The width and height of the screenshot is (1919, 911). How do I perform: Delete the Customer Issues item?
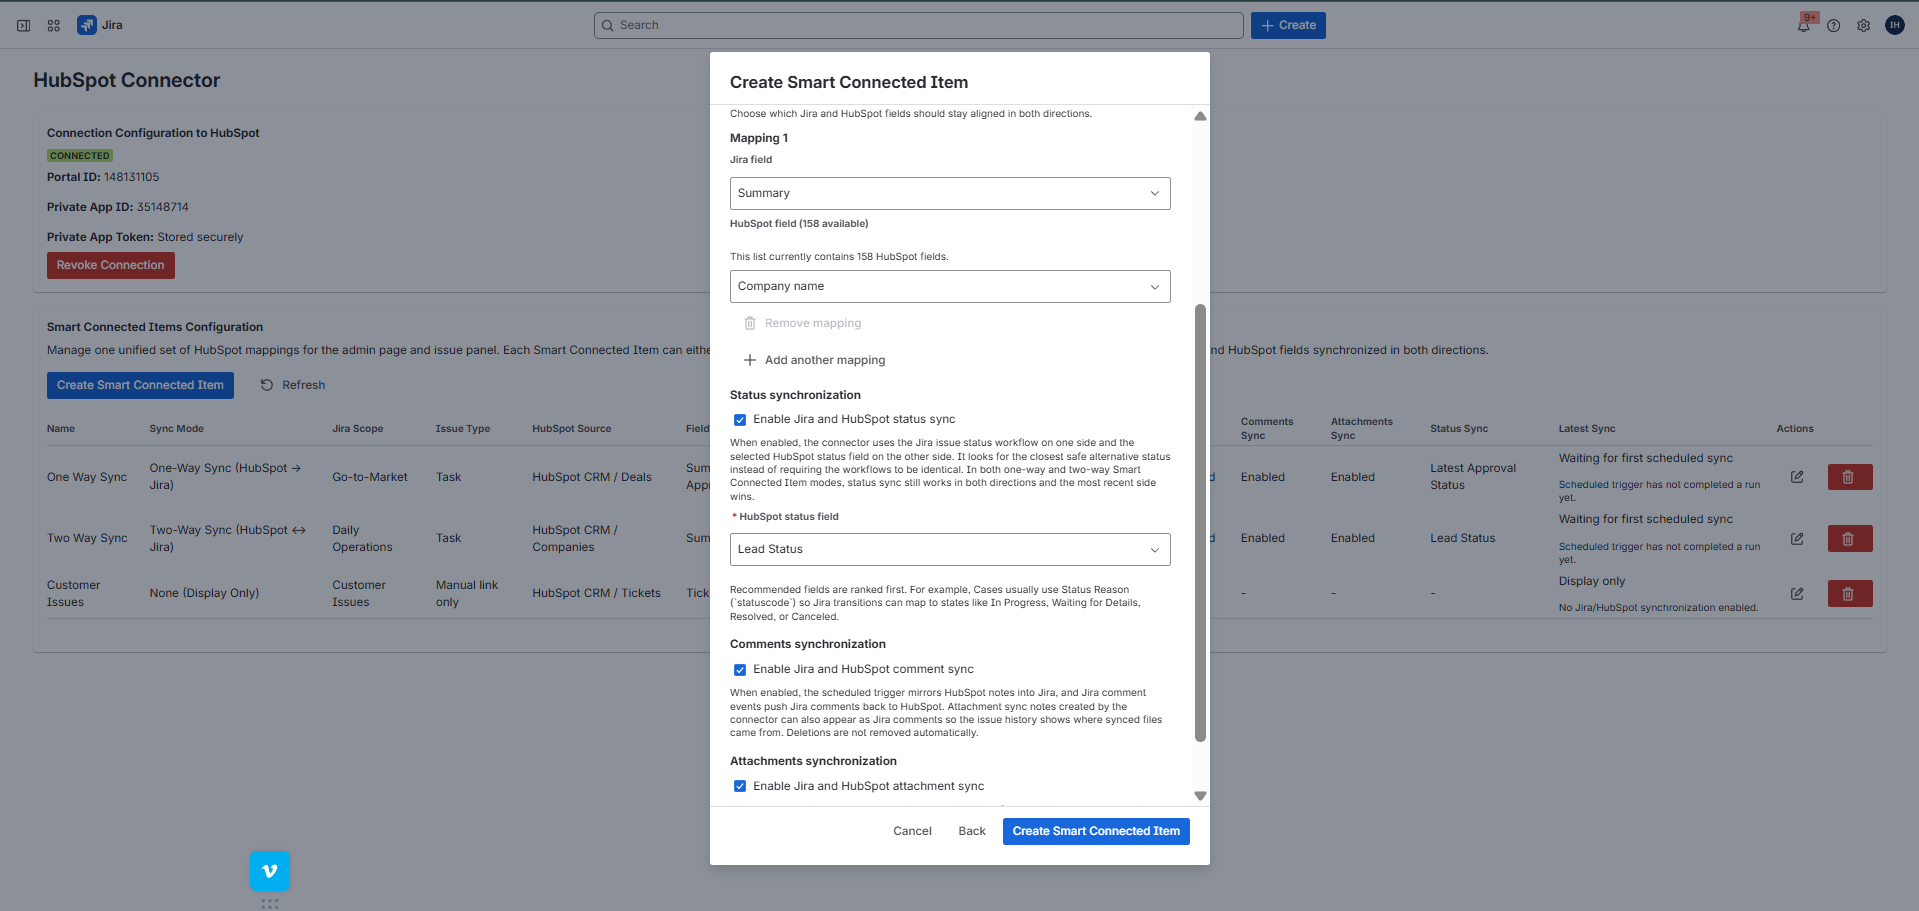pos(1849,593)
